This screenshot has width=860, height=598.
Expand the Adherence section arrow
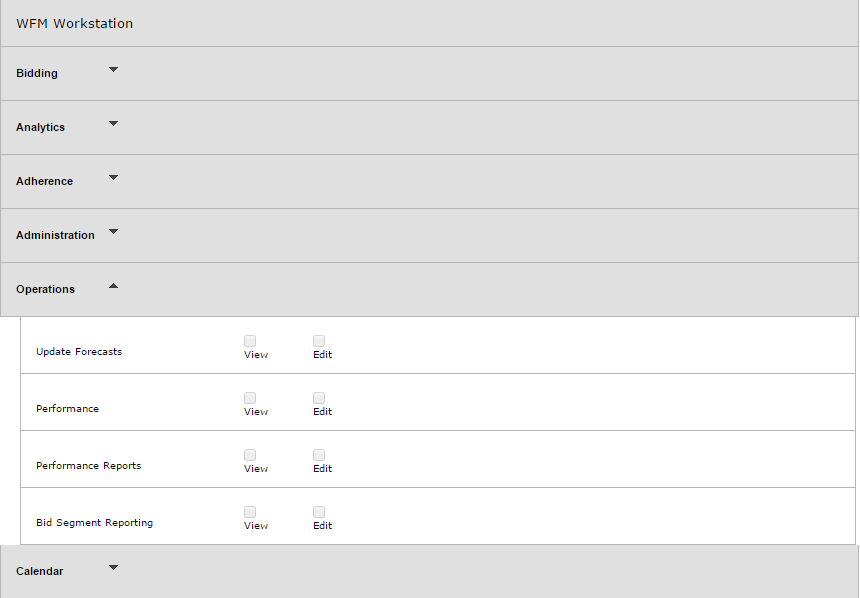(113, 178)
